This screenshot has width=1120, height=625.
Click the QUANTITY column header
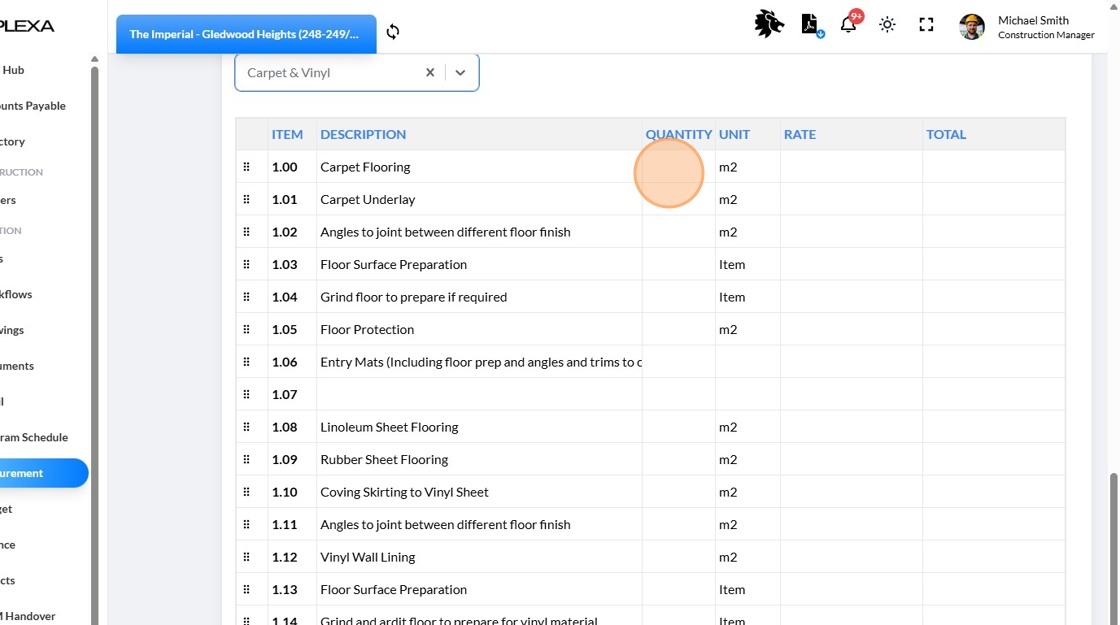[678, 134]
